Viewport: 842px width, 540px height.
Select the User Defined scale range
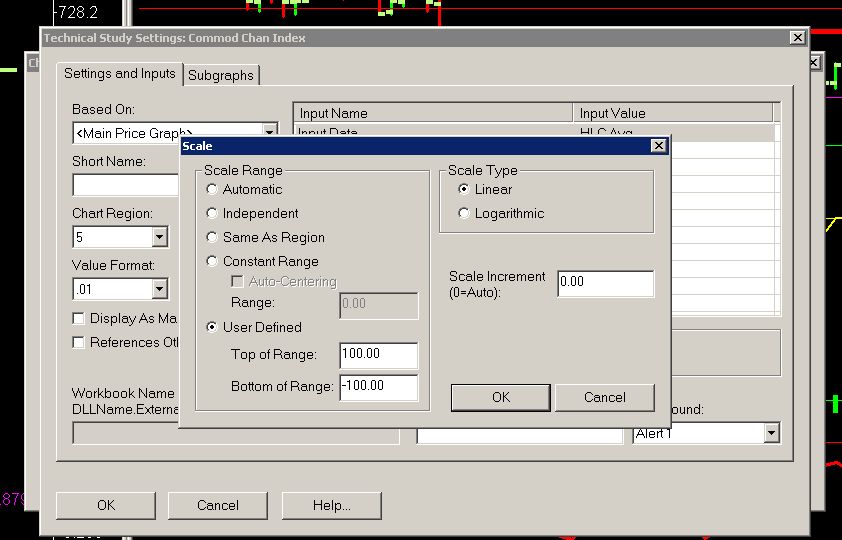pyautogui.click(x=211, y=327)
